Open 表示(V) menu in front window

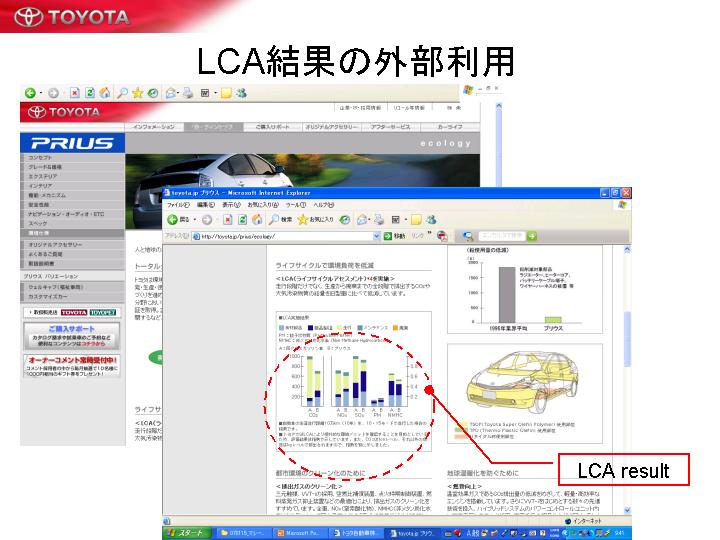pyautogui.click(x=231, y=205)
